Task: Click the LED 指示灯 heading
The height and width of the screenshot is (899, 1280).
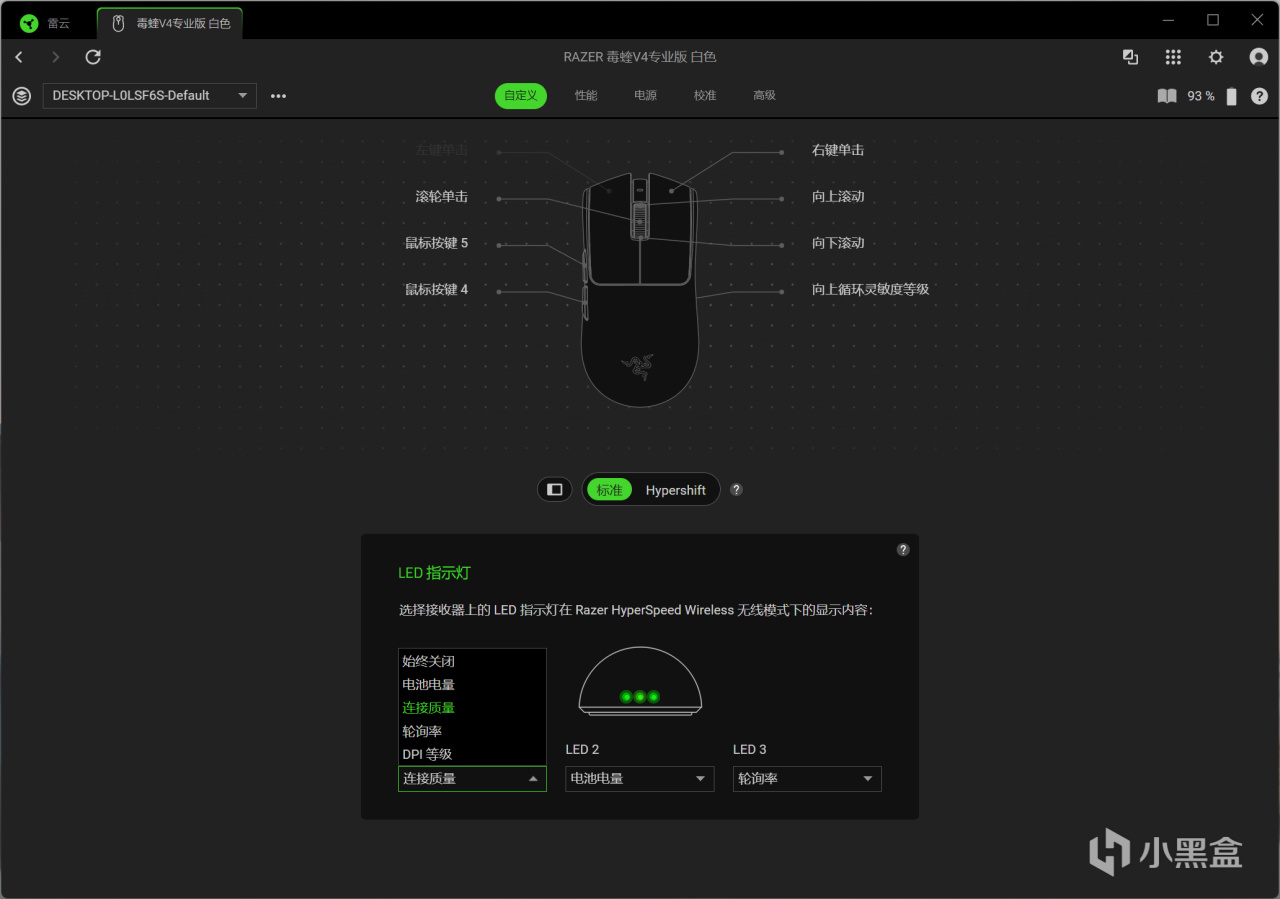Action: (x=434, y=573)
